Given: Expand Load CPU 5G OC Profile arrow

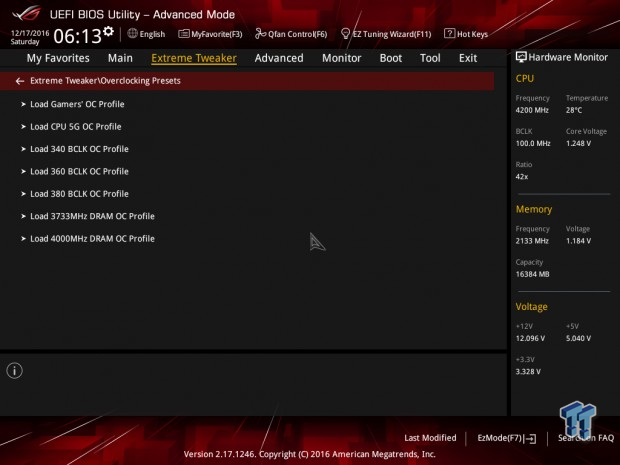Looking at the screenshot, I should click(23, 127).
